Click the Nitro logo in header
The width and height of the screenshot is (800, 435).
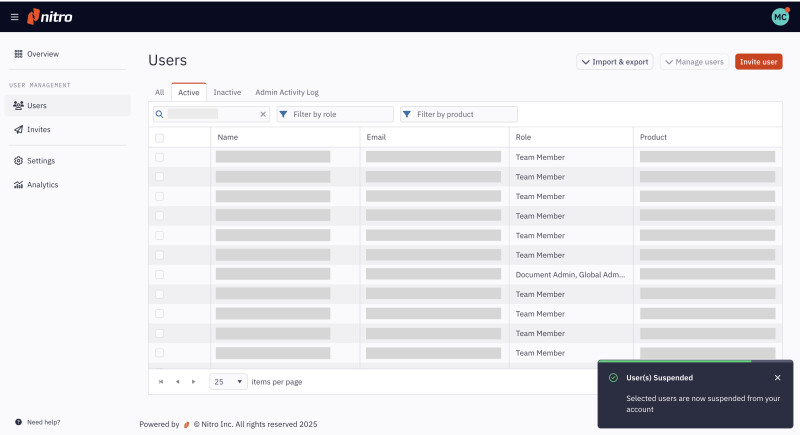point(50,17)
